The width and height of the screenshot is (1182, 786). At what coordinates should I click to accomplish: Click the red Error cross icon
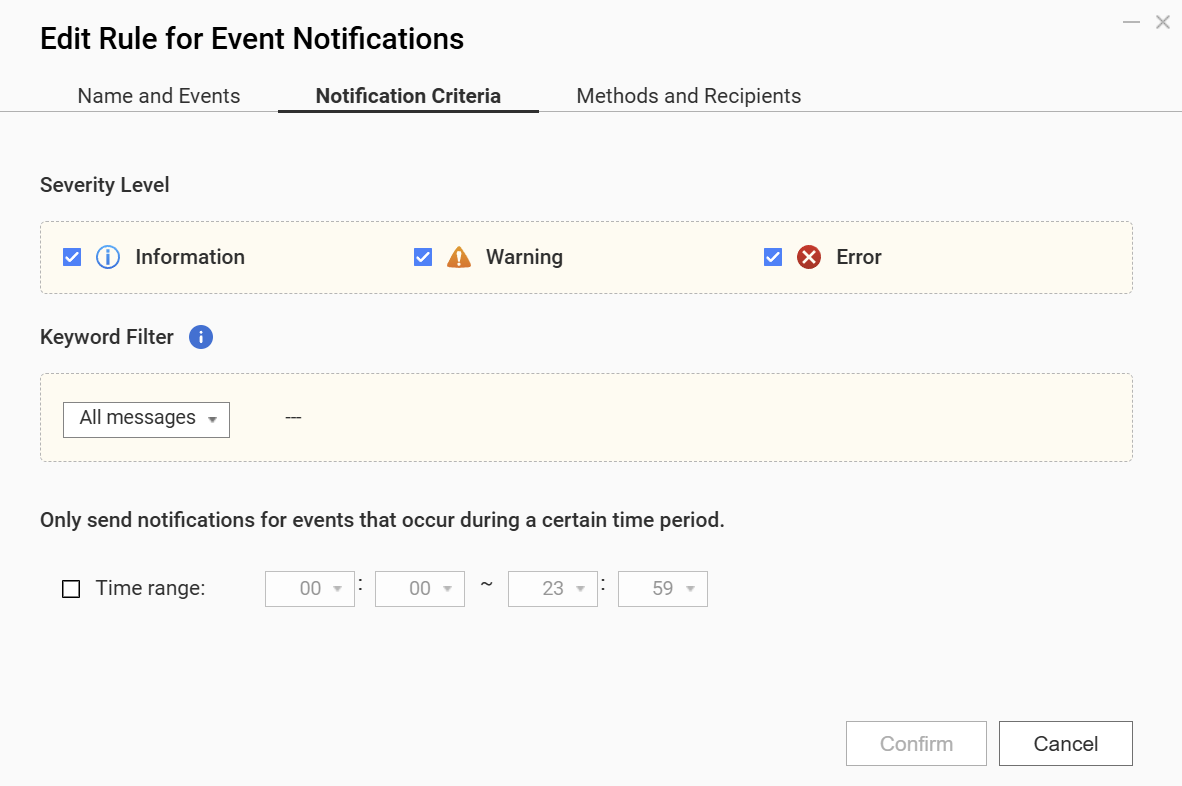808,257
